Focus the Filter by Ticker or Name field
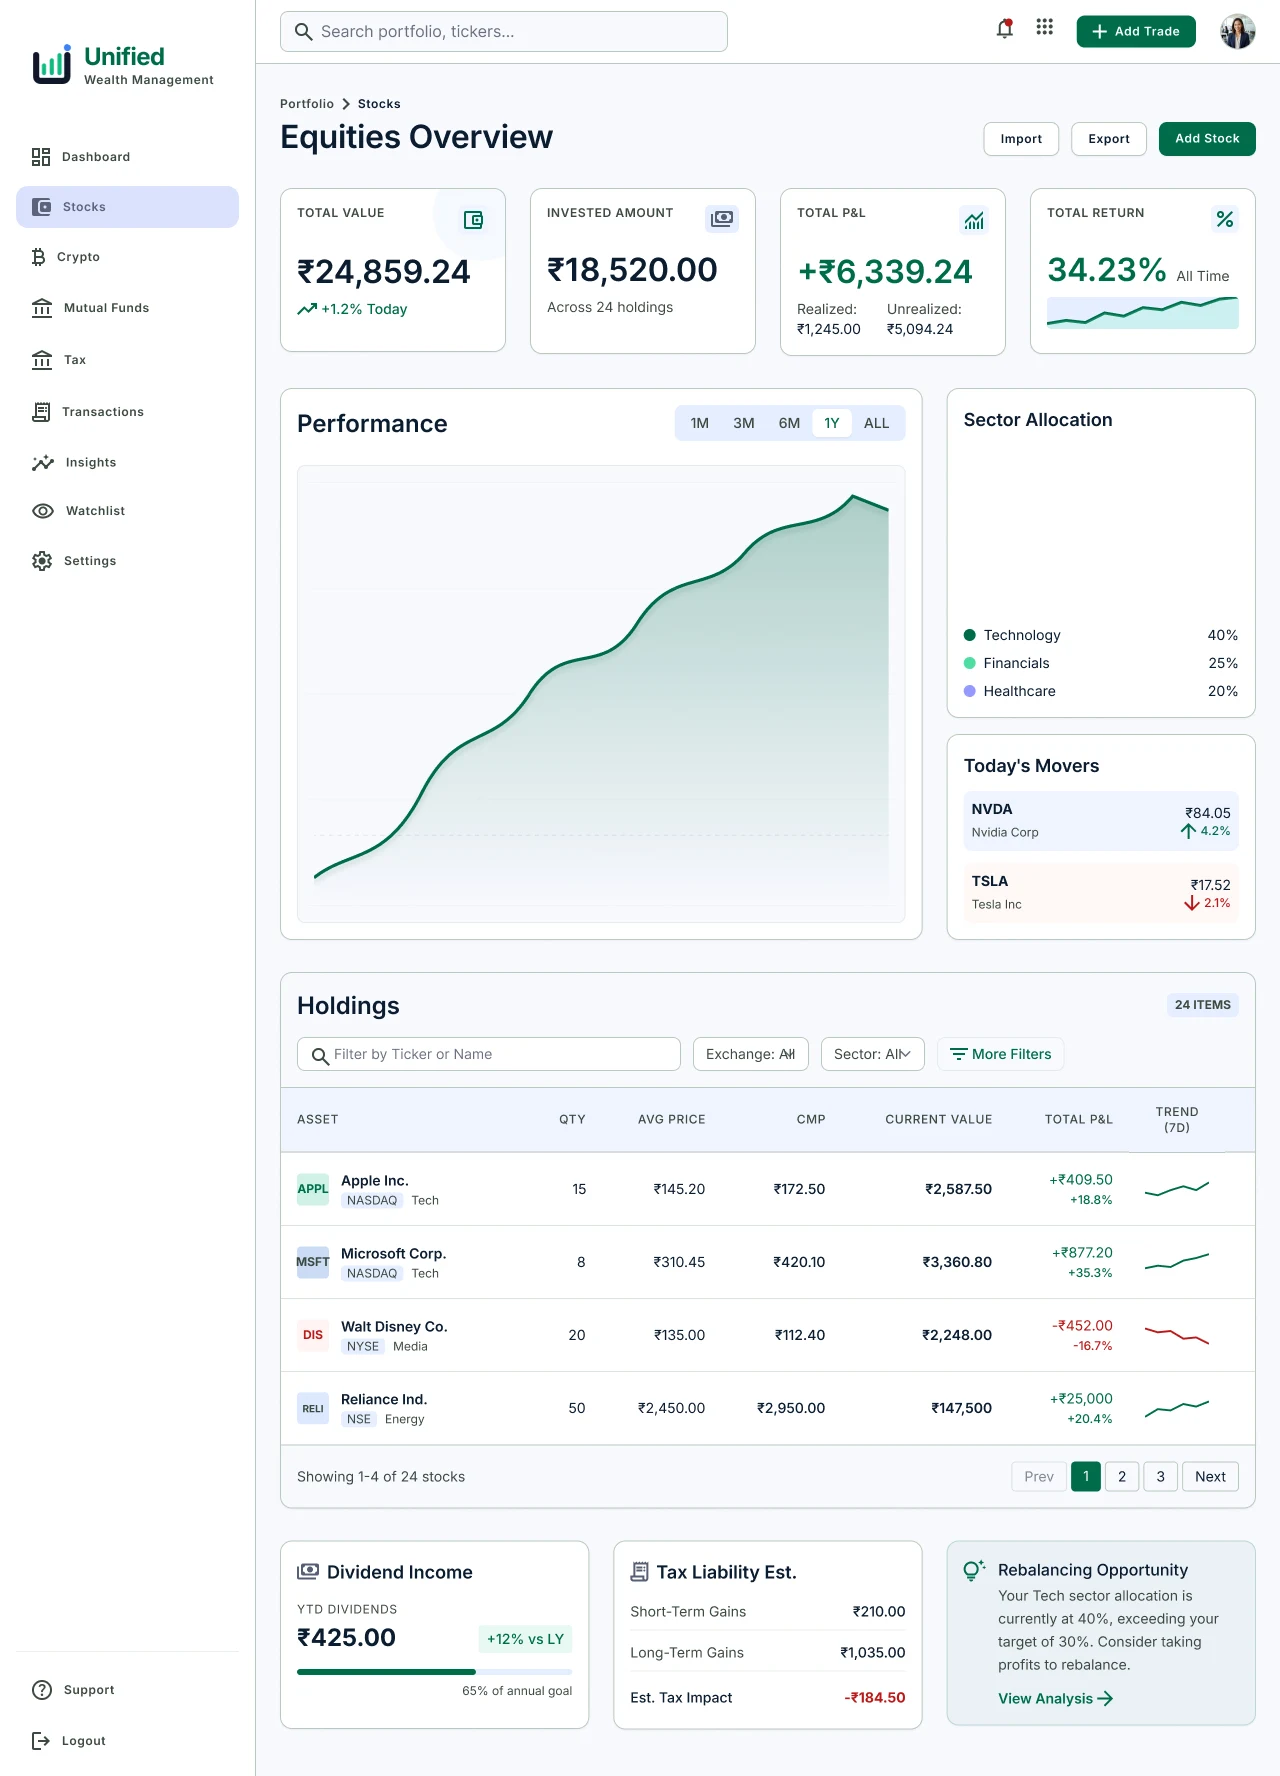This screenshot has width=1280, height=1776. pyautogui.click(x=489, y=1054)
